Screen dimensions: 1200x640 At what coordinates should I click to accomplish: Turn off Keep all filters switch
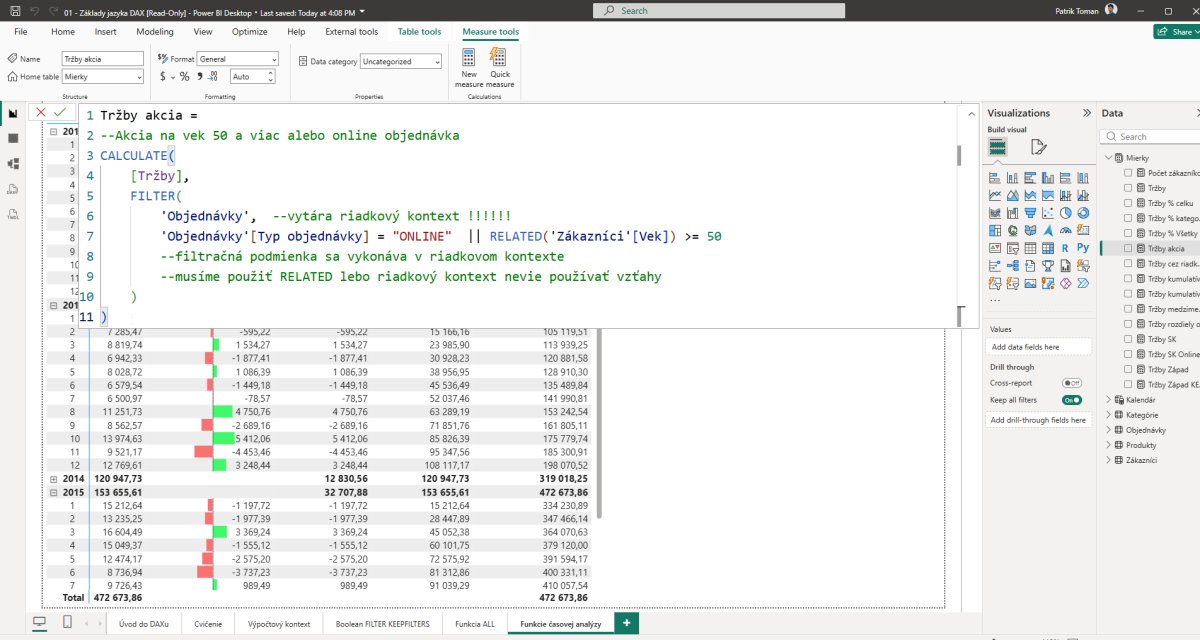click(1071, 400)
